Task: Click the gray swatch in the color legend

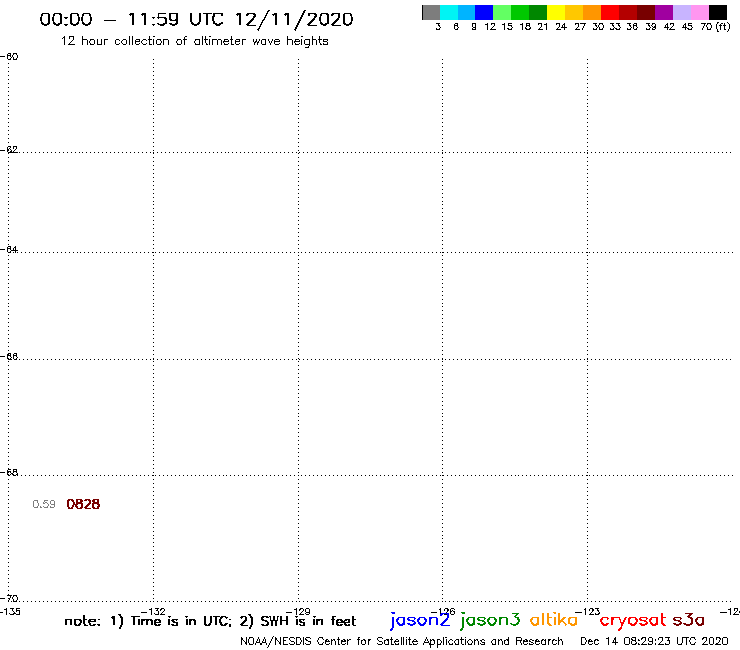Action: pos(431,12)
